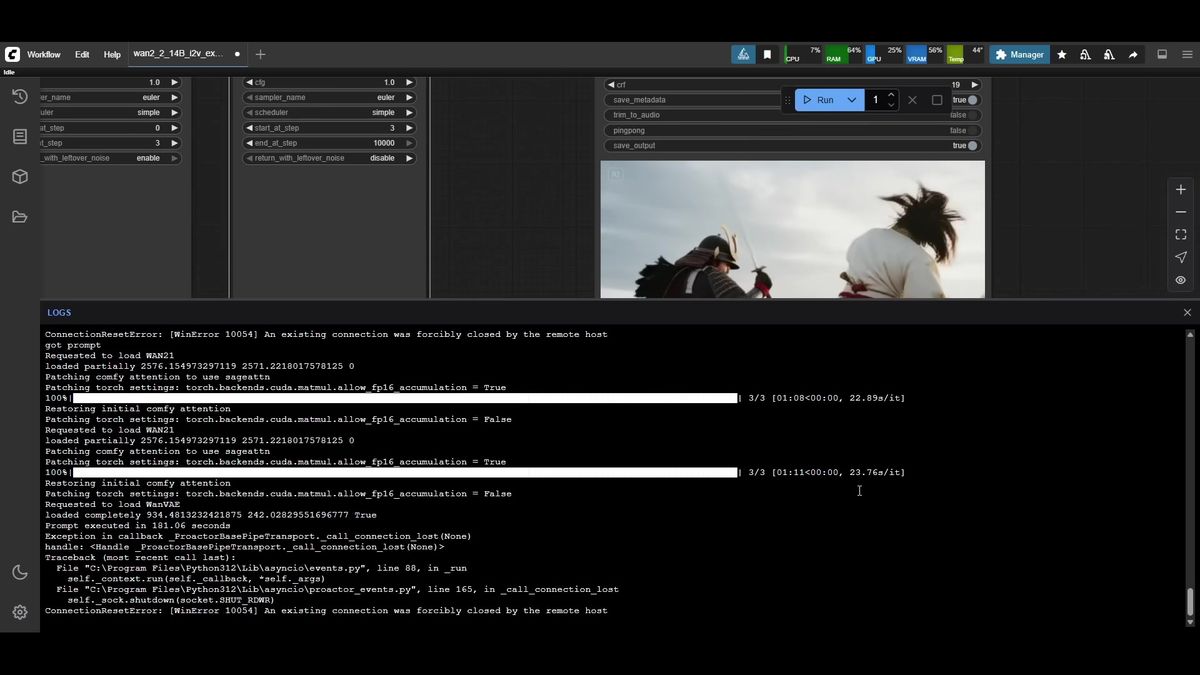This screenshot has height=675, width=1200.
Task: Open the queue history sidebar panel
Action: (19, 96)
